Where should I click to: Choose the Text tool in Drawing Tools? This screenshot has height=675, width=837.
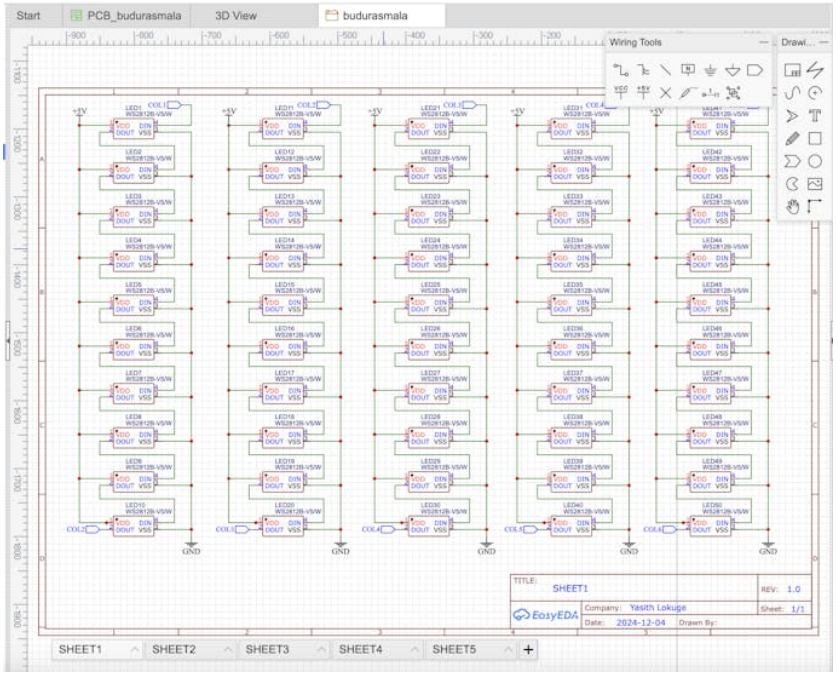815,115
